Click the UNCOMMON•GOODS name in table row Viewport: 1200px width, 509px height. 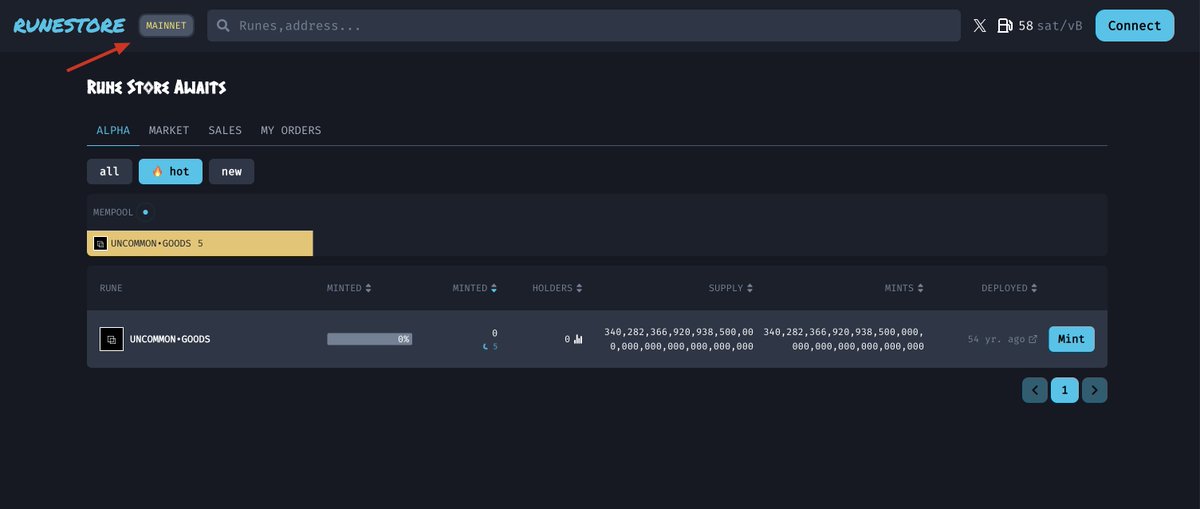(170, 339)
